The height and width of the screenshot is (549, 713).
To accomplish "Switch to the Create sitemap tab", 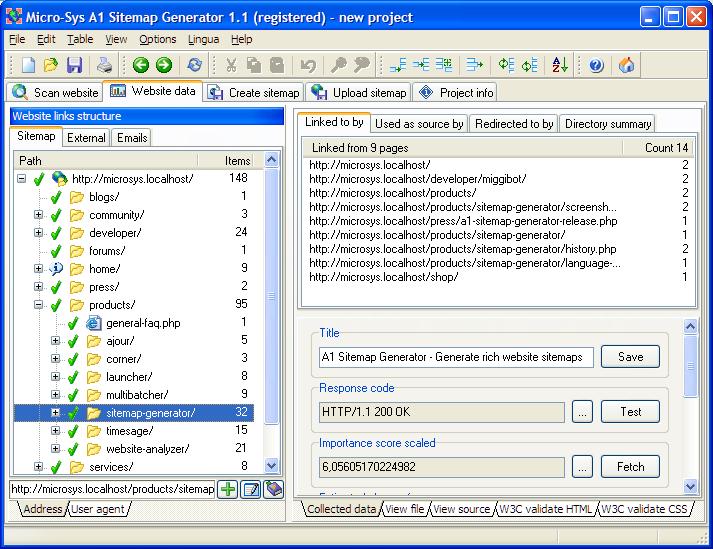I will (x=253, y=92).
